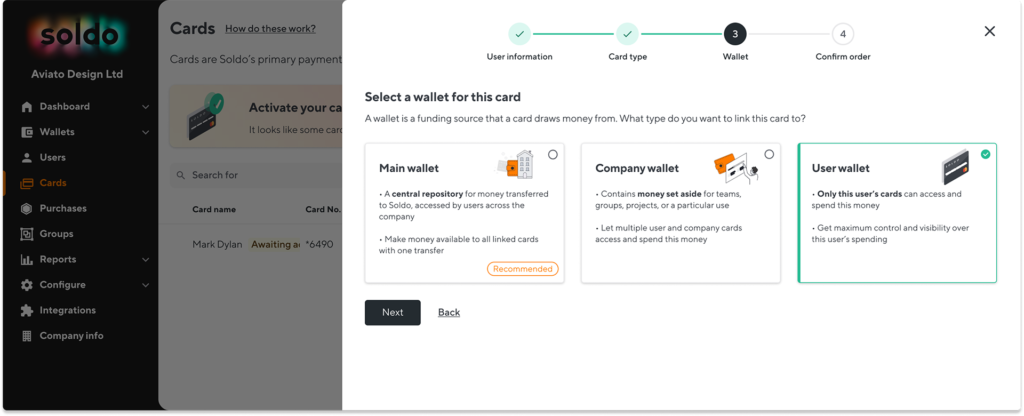Click the Users person icon
1024x416 pixels.
click(x=27, y=157)
